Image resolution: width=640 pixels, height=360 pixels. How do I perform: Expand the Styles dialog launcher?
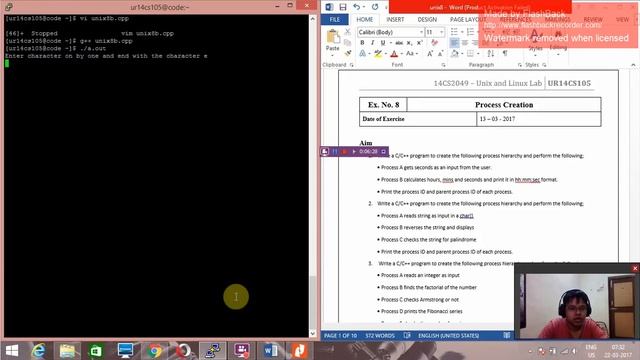544,65
